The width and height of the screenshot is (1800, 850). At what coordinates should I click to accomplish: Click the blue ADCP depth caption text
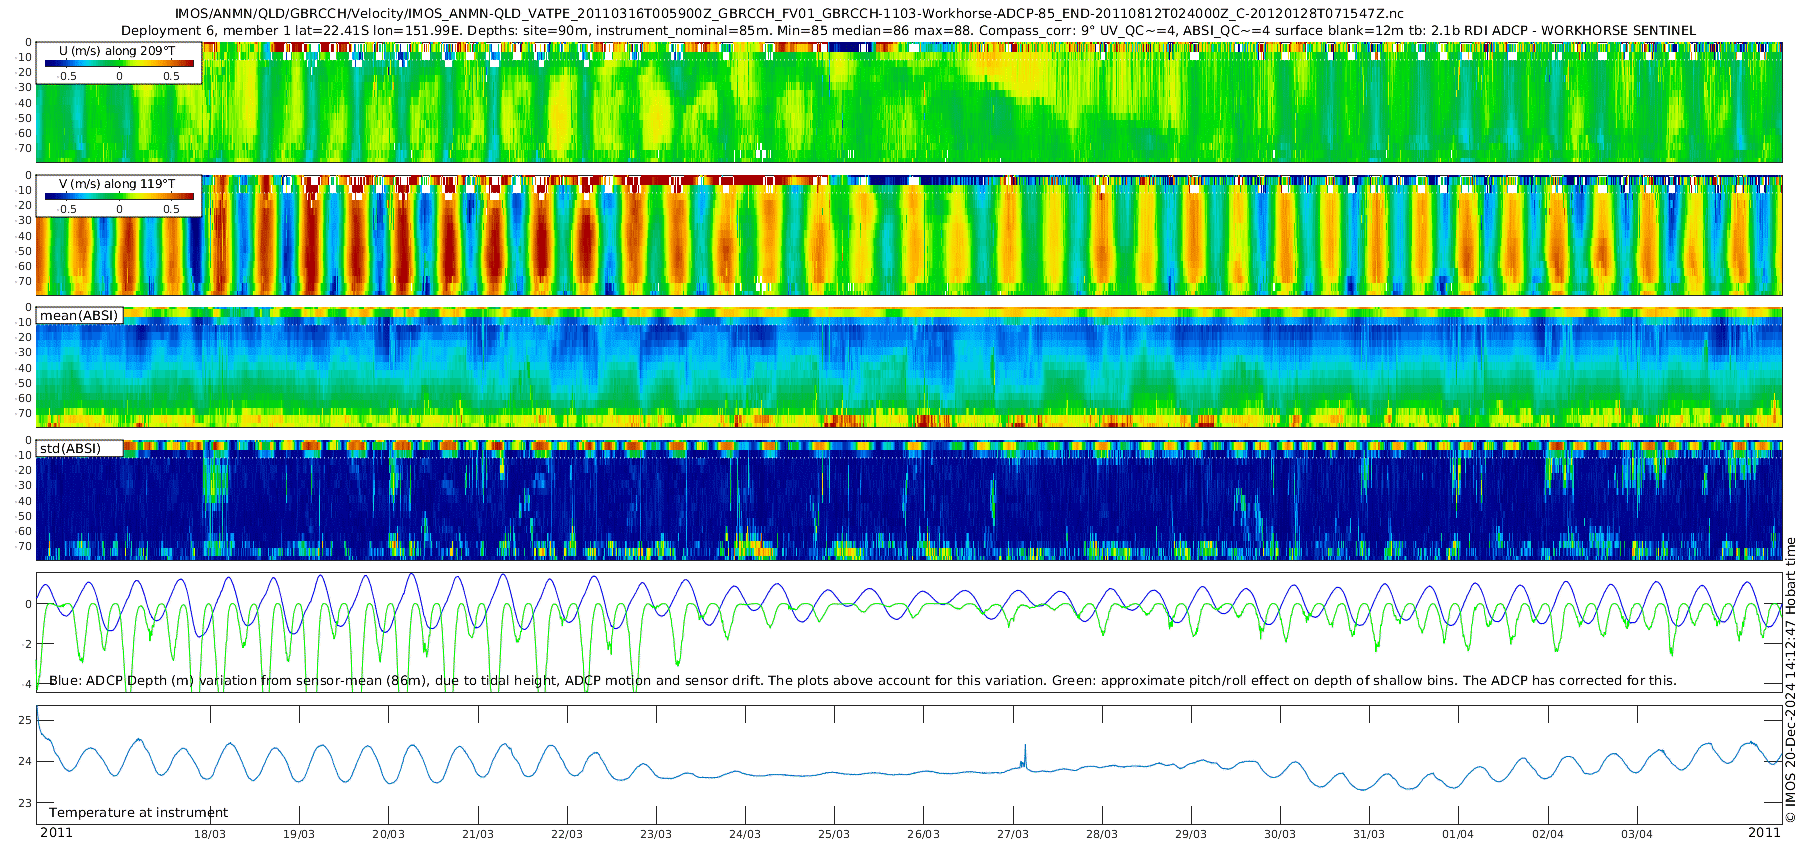(x=862, y=681)
